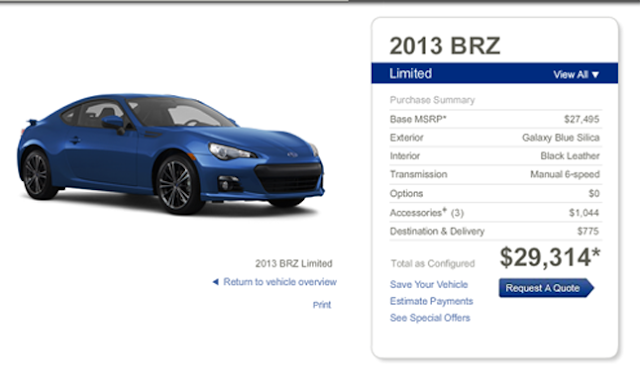Click the Base MSRP value $27,495
The image size is (640, 392).
pos(582,119)
